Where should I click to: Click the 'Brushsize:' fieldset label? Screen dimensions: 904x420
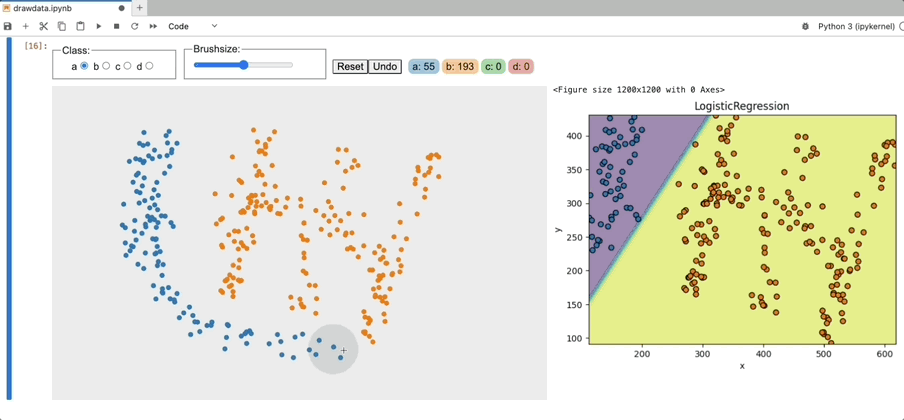217,49
